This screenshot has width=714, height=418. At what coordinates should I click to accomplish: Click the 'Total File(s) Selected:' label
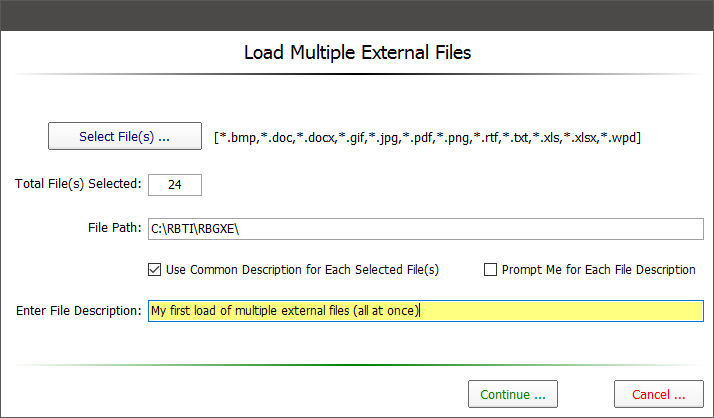[x=78, y=184]
